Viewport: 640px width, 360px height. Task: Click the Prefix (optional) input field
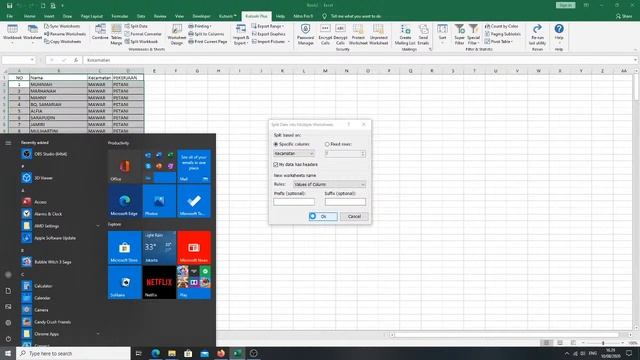[294, 202]
